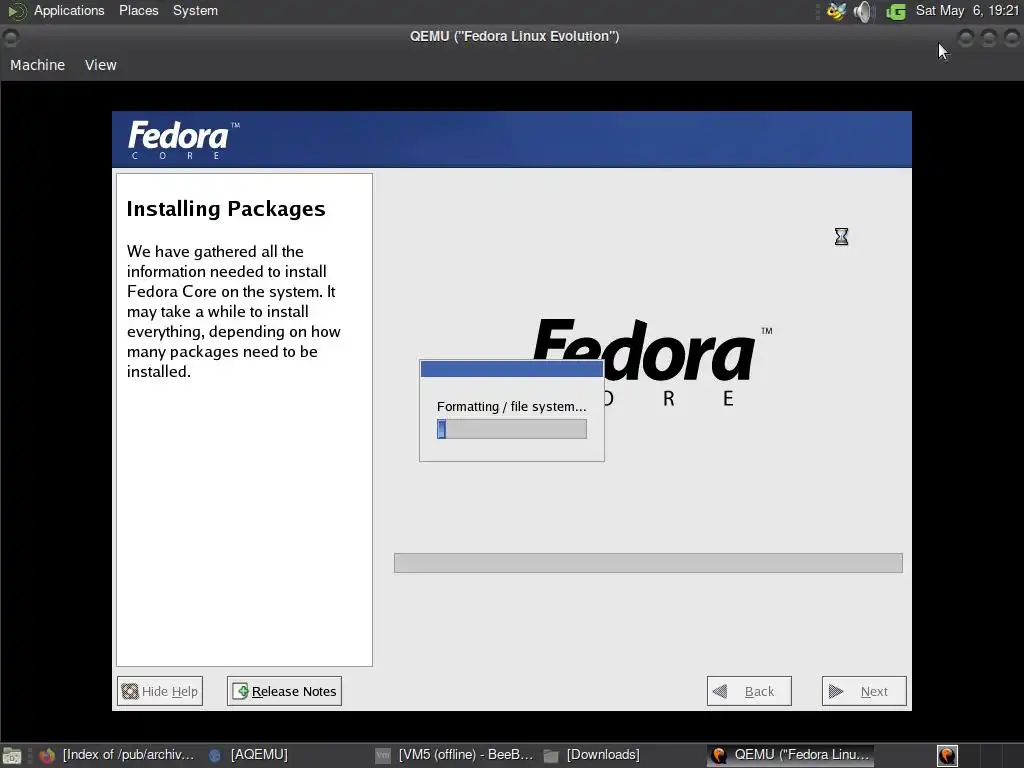Open the Applications menu
This screenshot has height=768, width=1024.
(69, 10)
